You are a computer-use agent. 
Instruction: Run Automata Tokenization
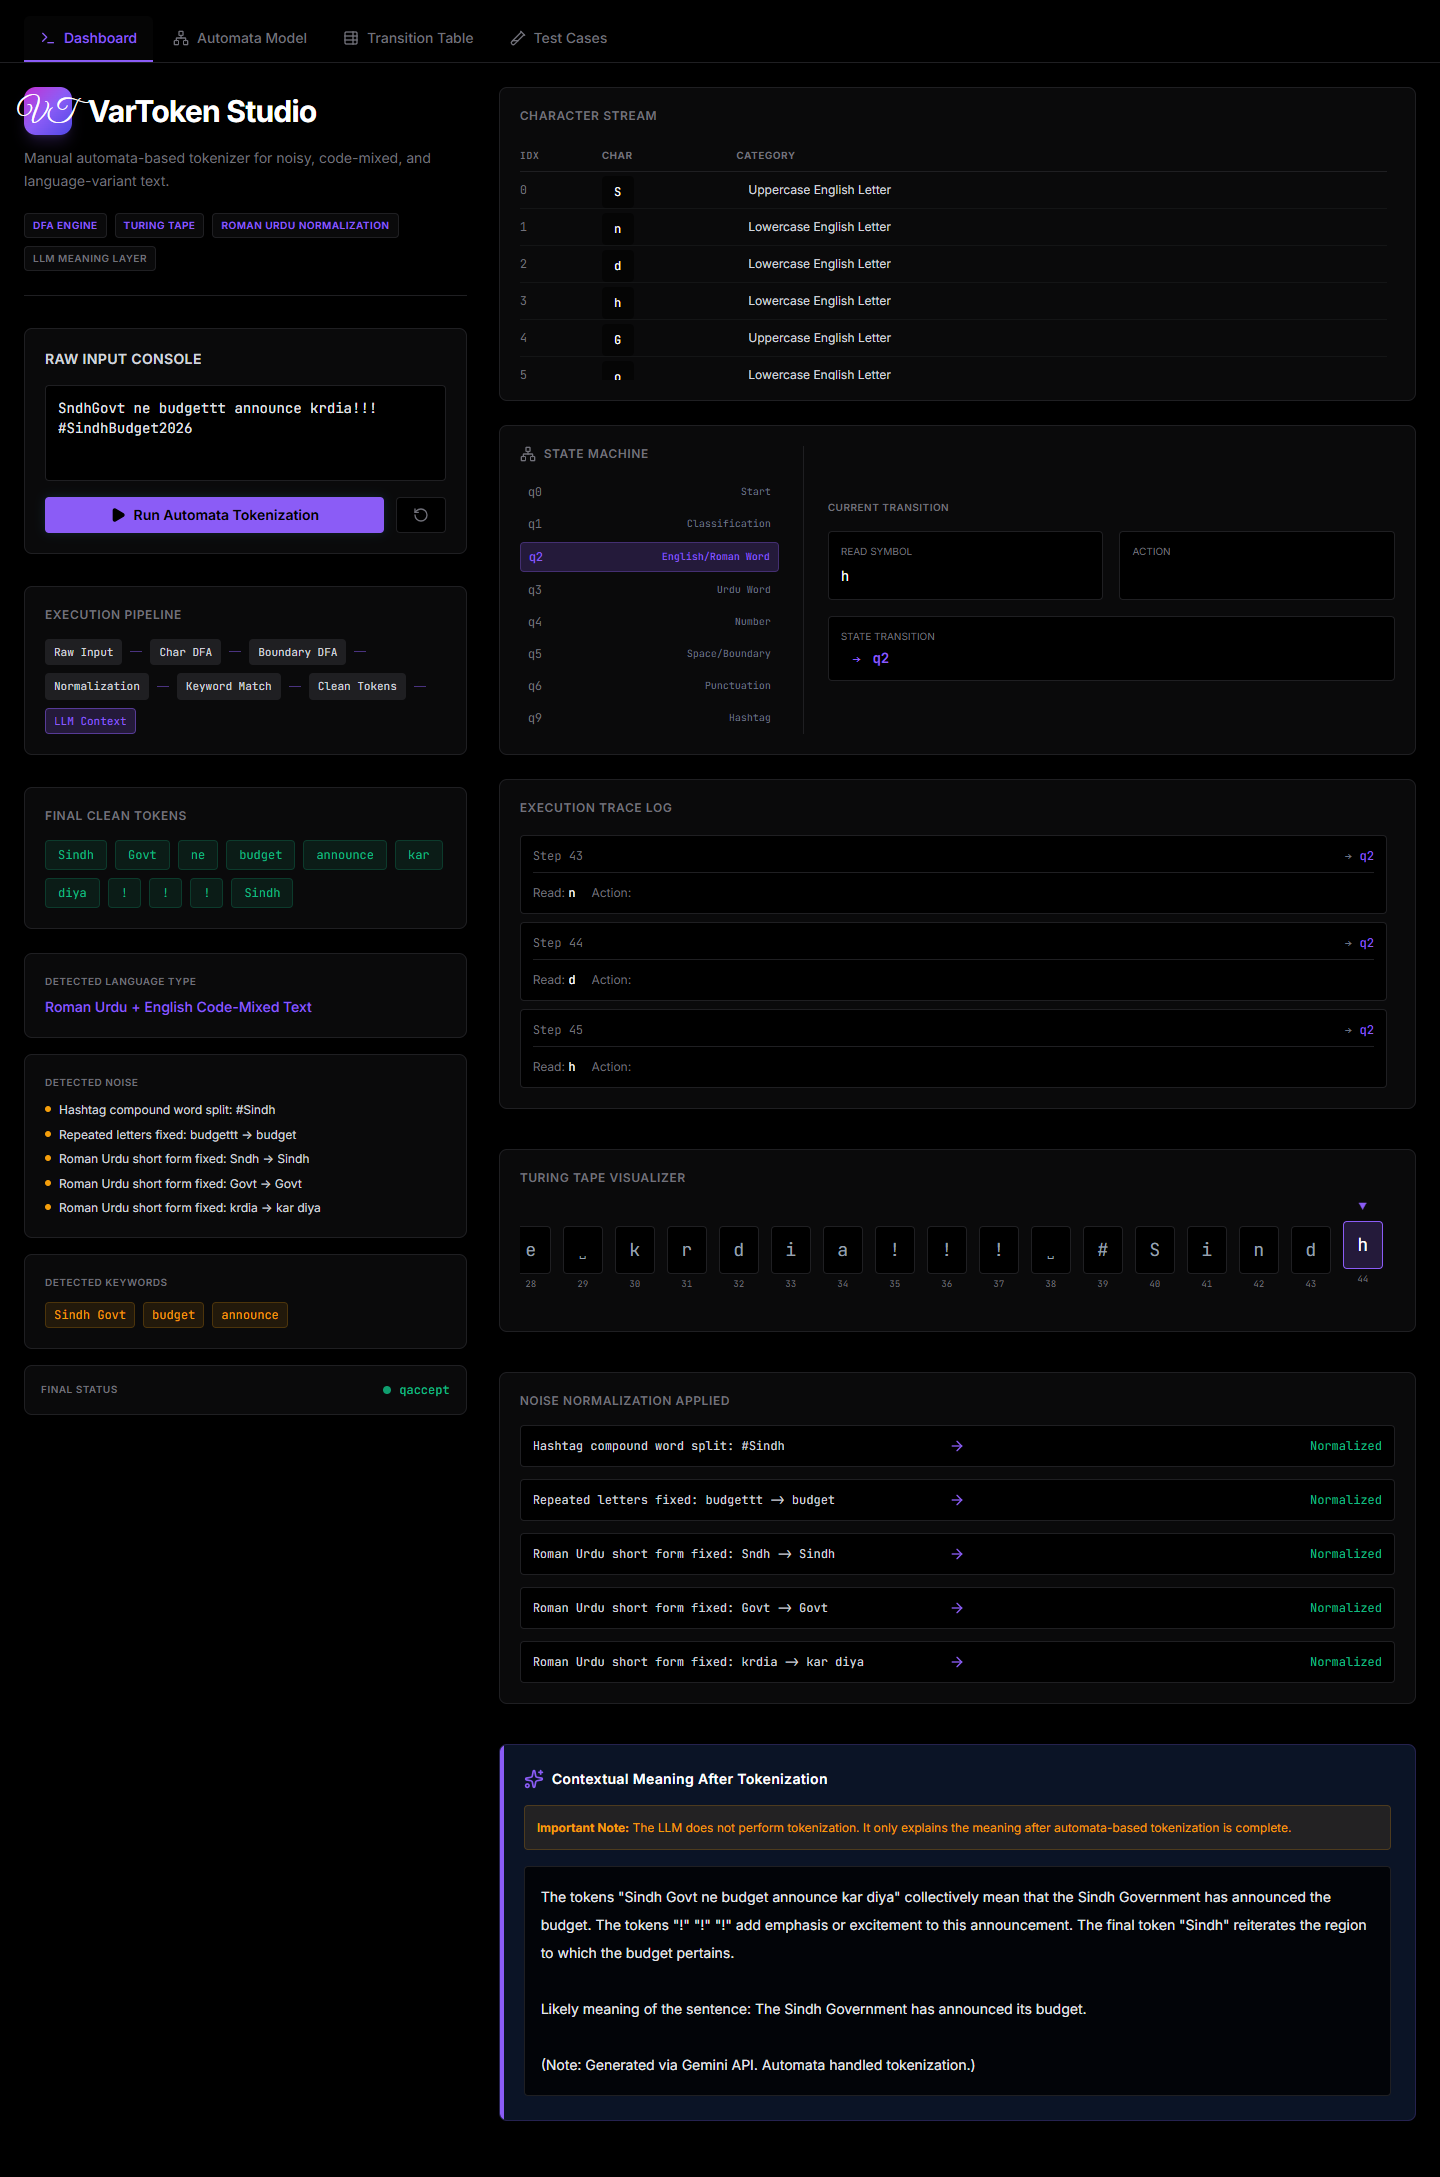click(214, 515)
